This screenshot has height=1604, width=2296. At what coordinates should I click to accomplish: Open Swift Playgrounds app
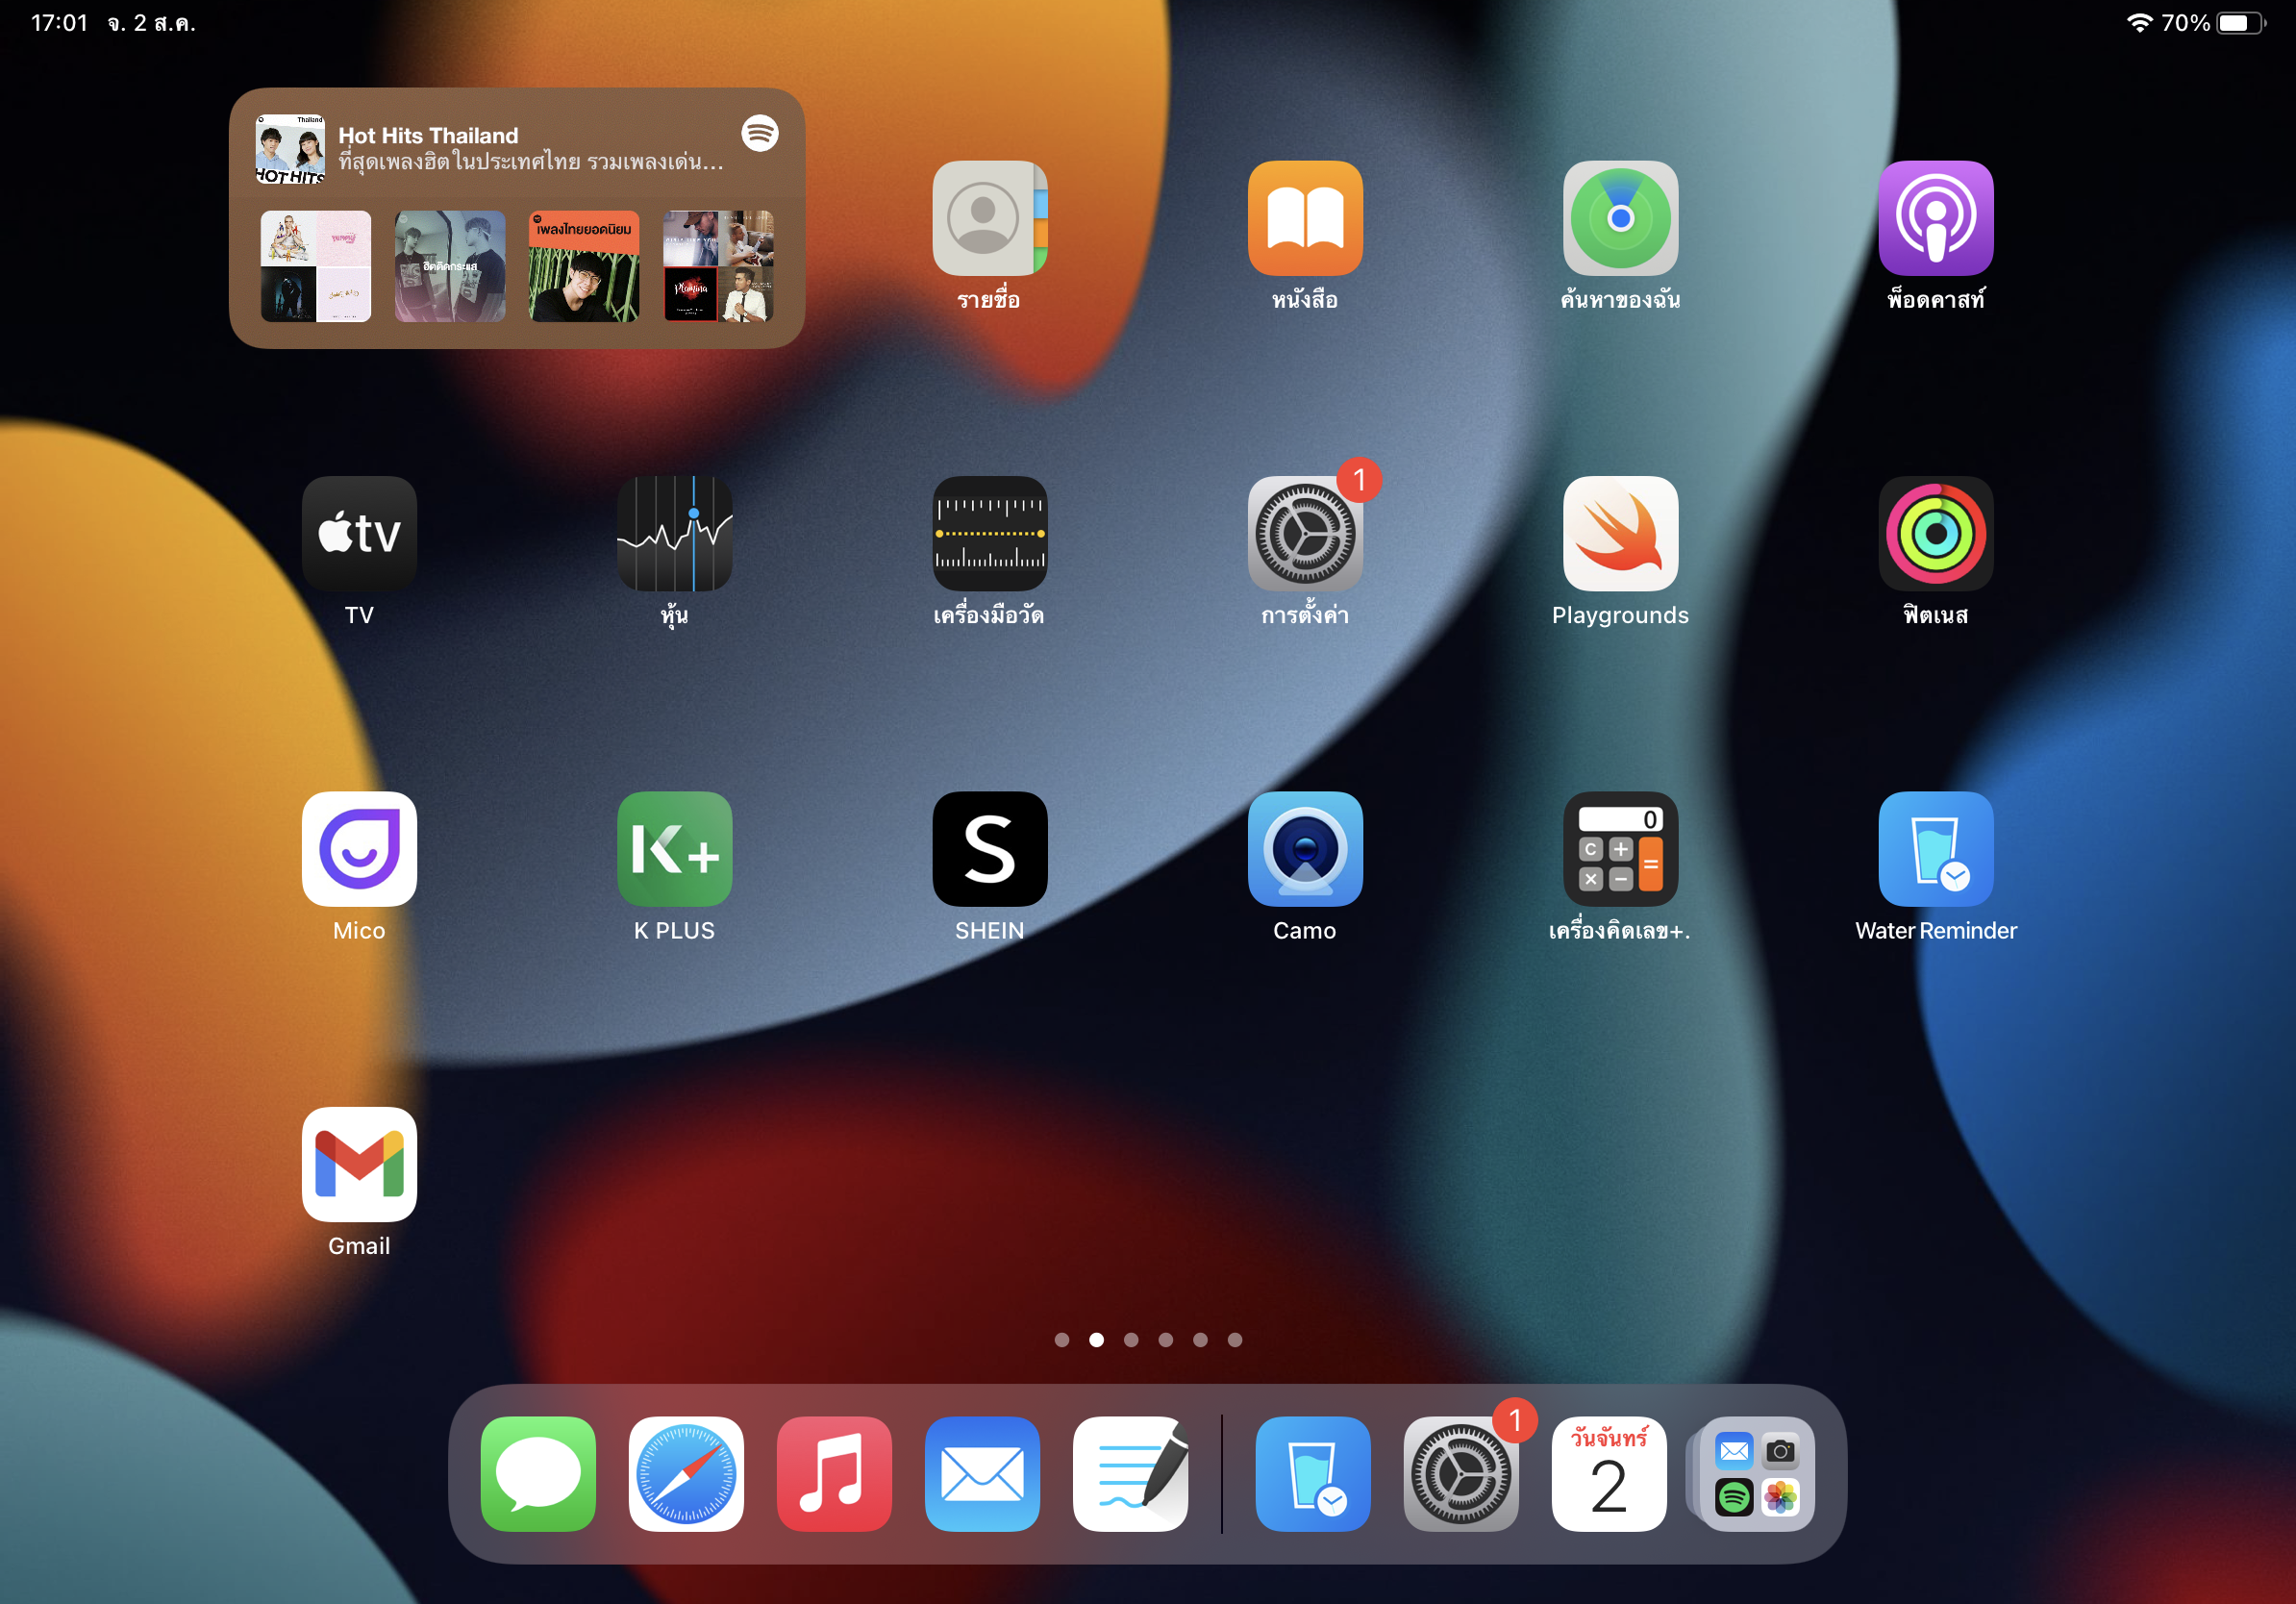(1620, 534)
